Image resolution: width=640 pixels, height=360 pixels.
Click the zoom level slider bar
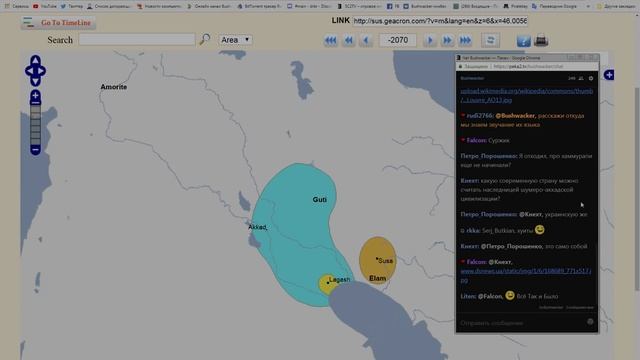coord(36,124)
